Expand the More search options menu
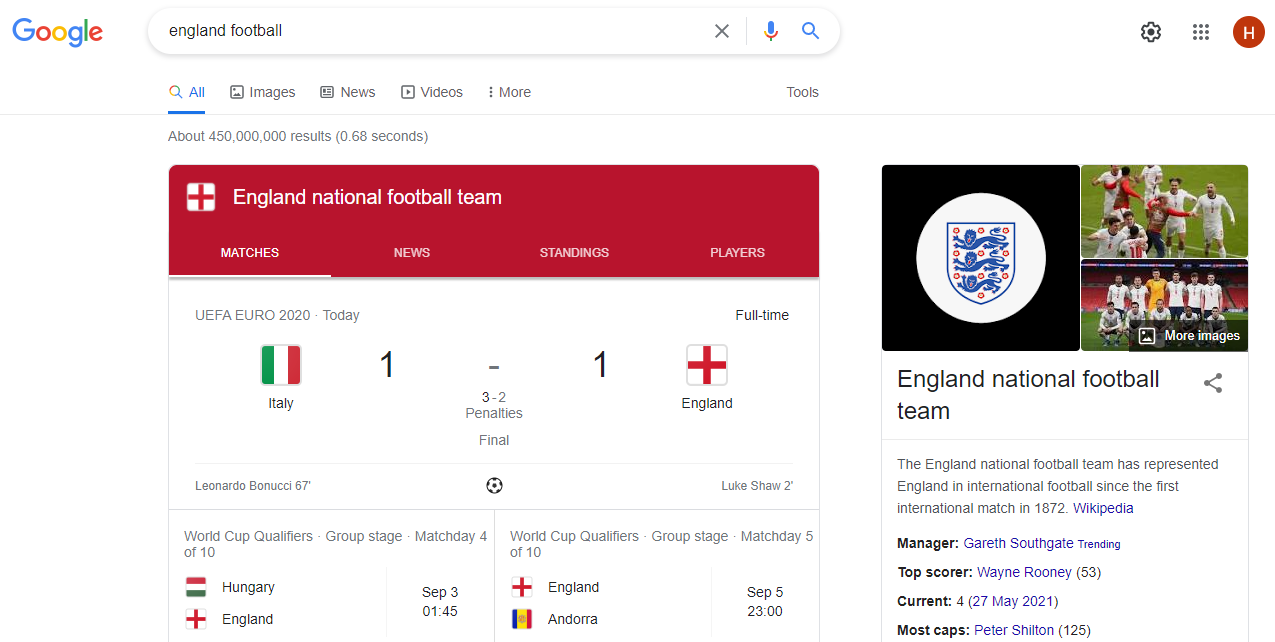The image size is (1275, 642). [x=509, y=92]
